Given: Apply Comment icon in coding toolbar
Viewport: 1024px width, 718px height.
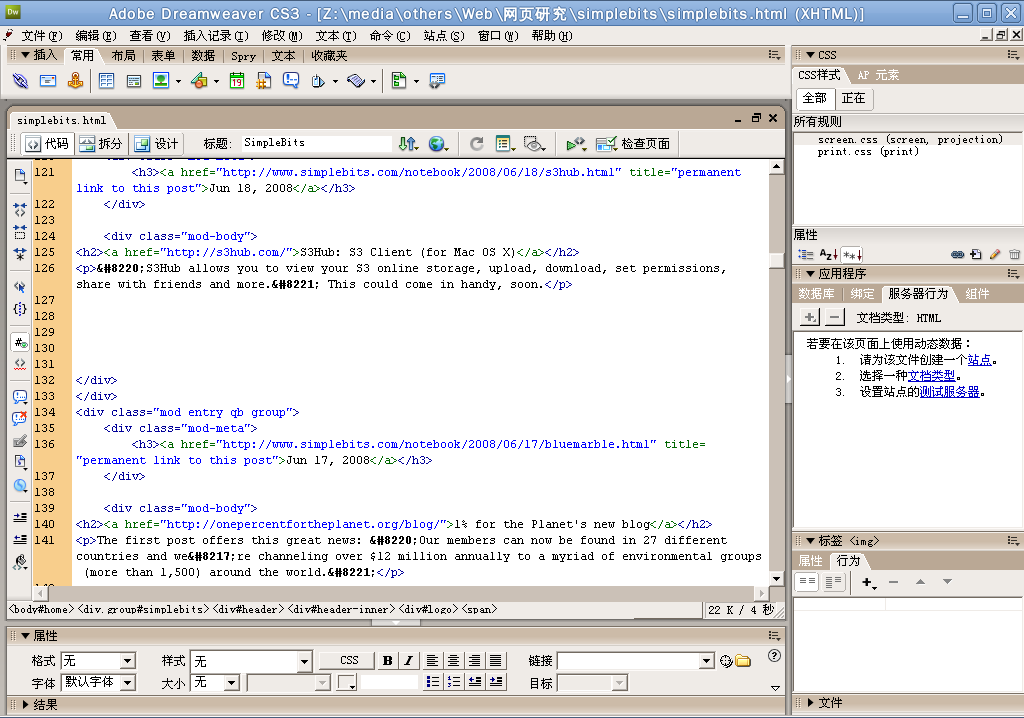Looking at the screenshot, I should (20, 397).
